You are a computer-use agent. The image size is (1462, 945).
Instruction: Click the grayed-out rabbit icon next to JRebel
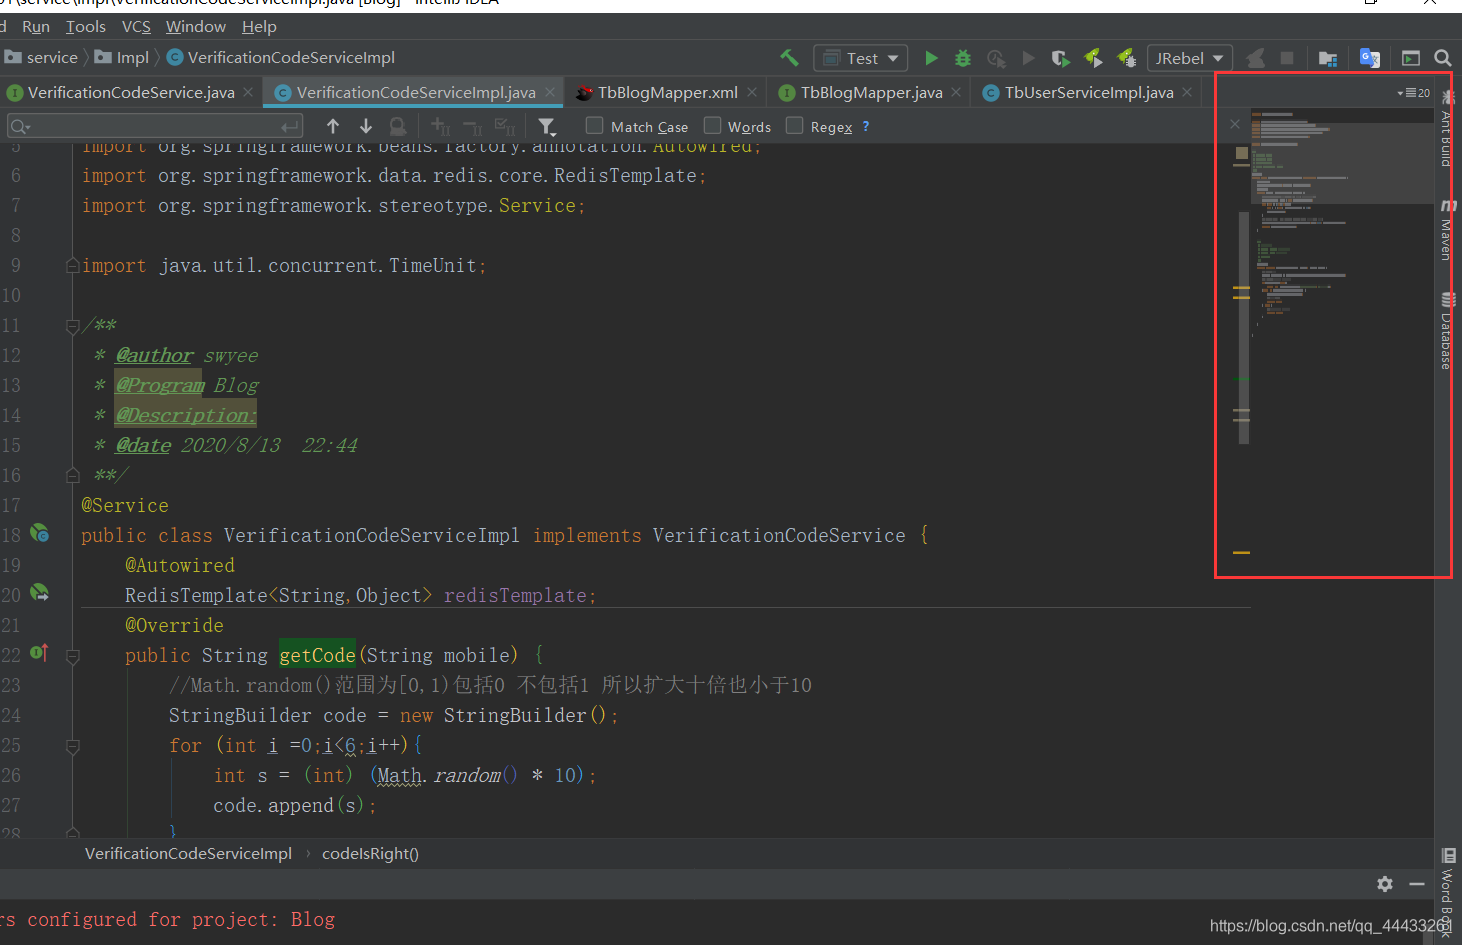click(x=1255, y=58)
